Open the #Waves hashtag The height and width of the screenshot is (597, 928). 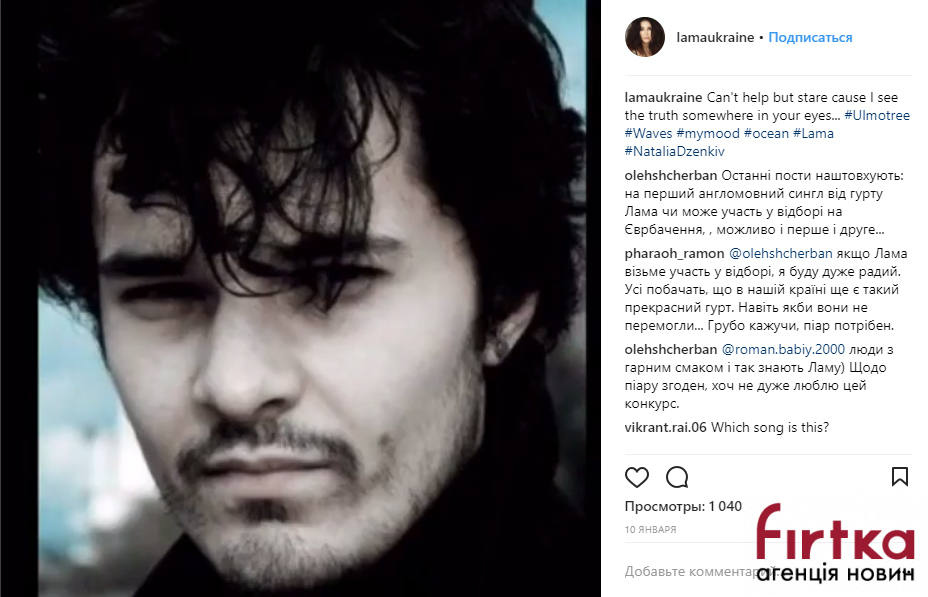click(x=649, y=133)
